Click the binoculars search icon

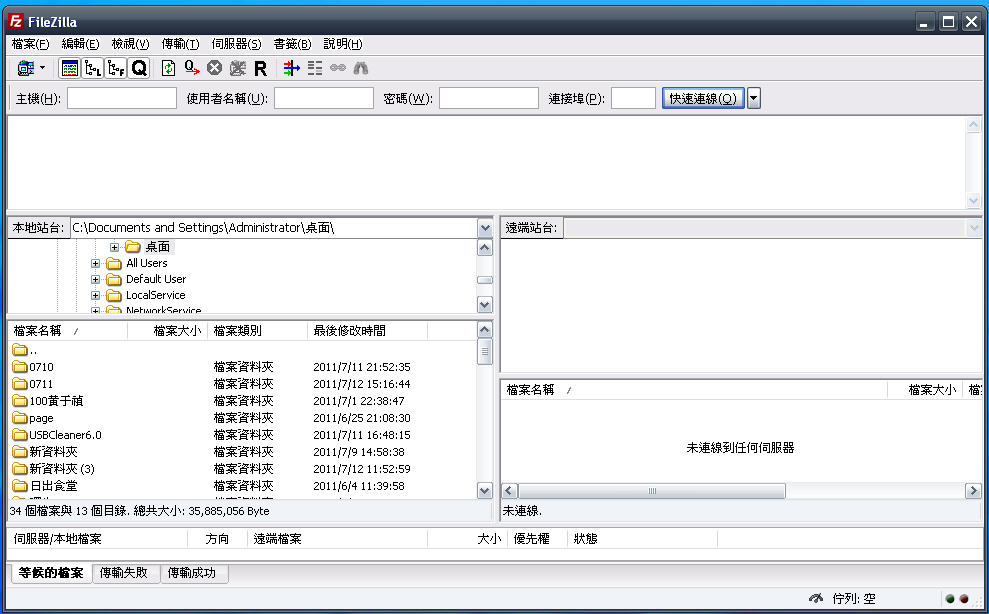(361, 68)
